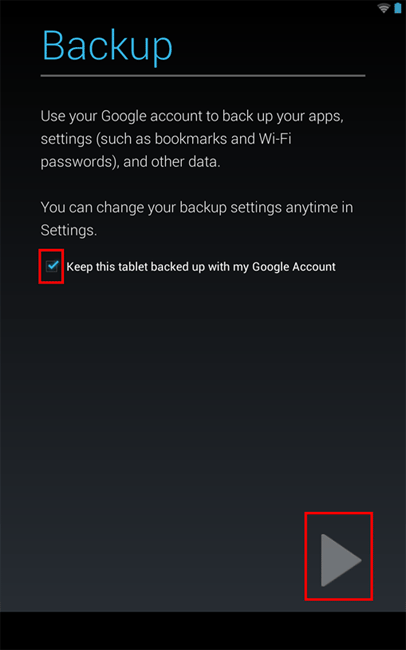
Task: Click the text 'Wi-Fi' in the description
Action: point(275,139)
